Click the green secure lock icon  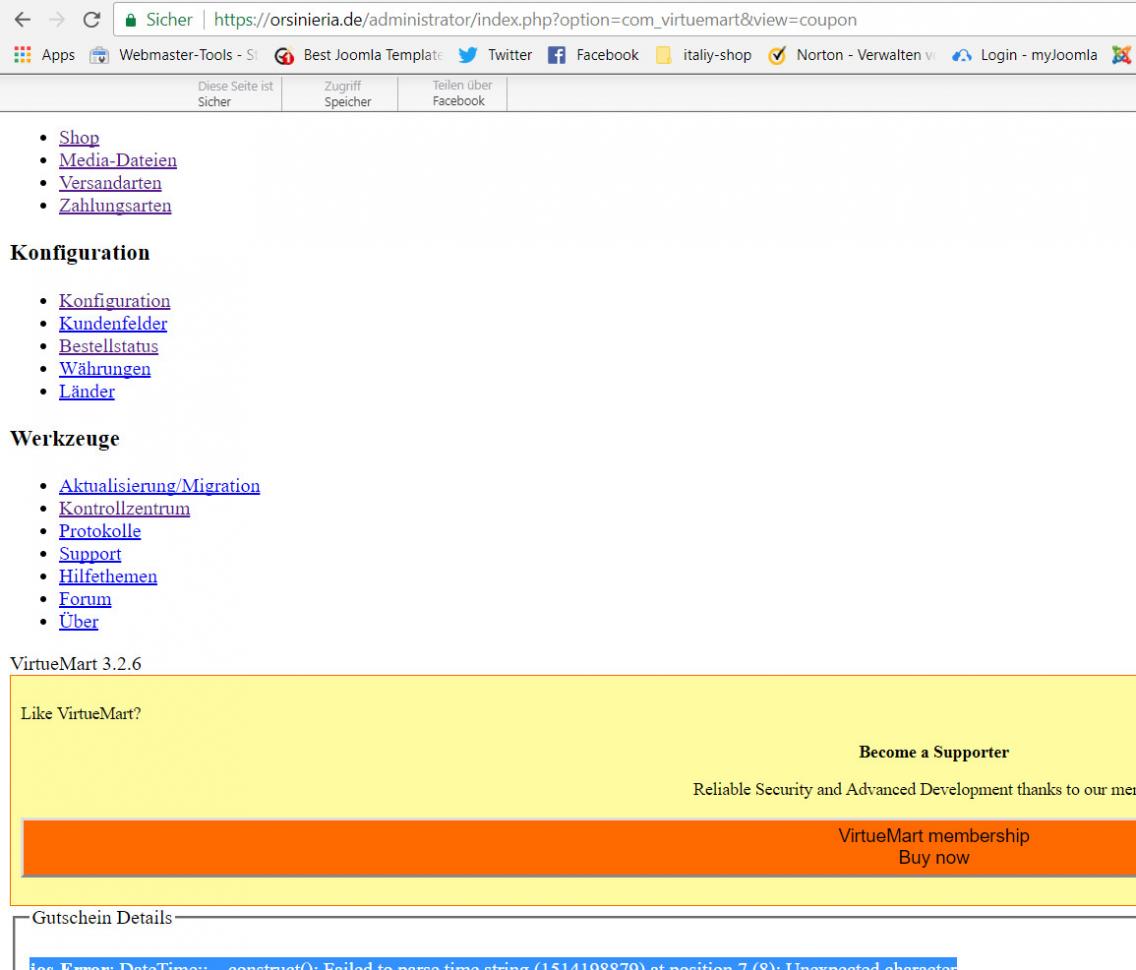pyautogui.click(x=130, y=21)
